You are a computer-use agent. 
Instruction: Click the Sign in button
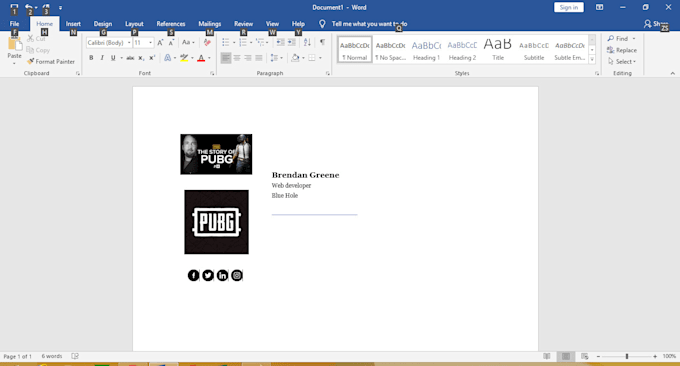569,7
